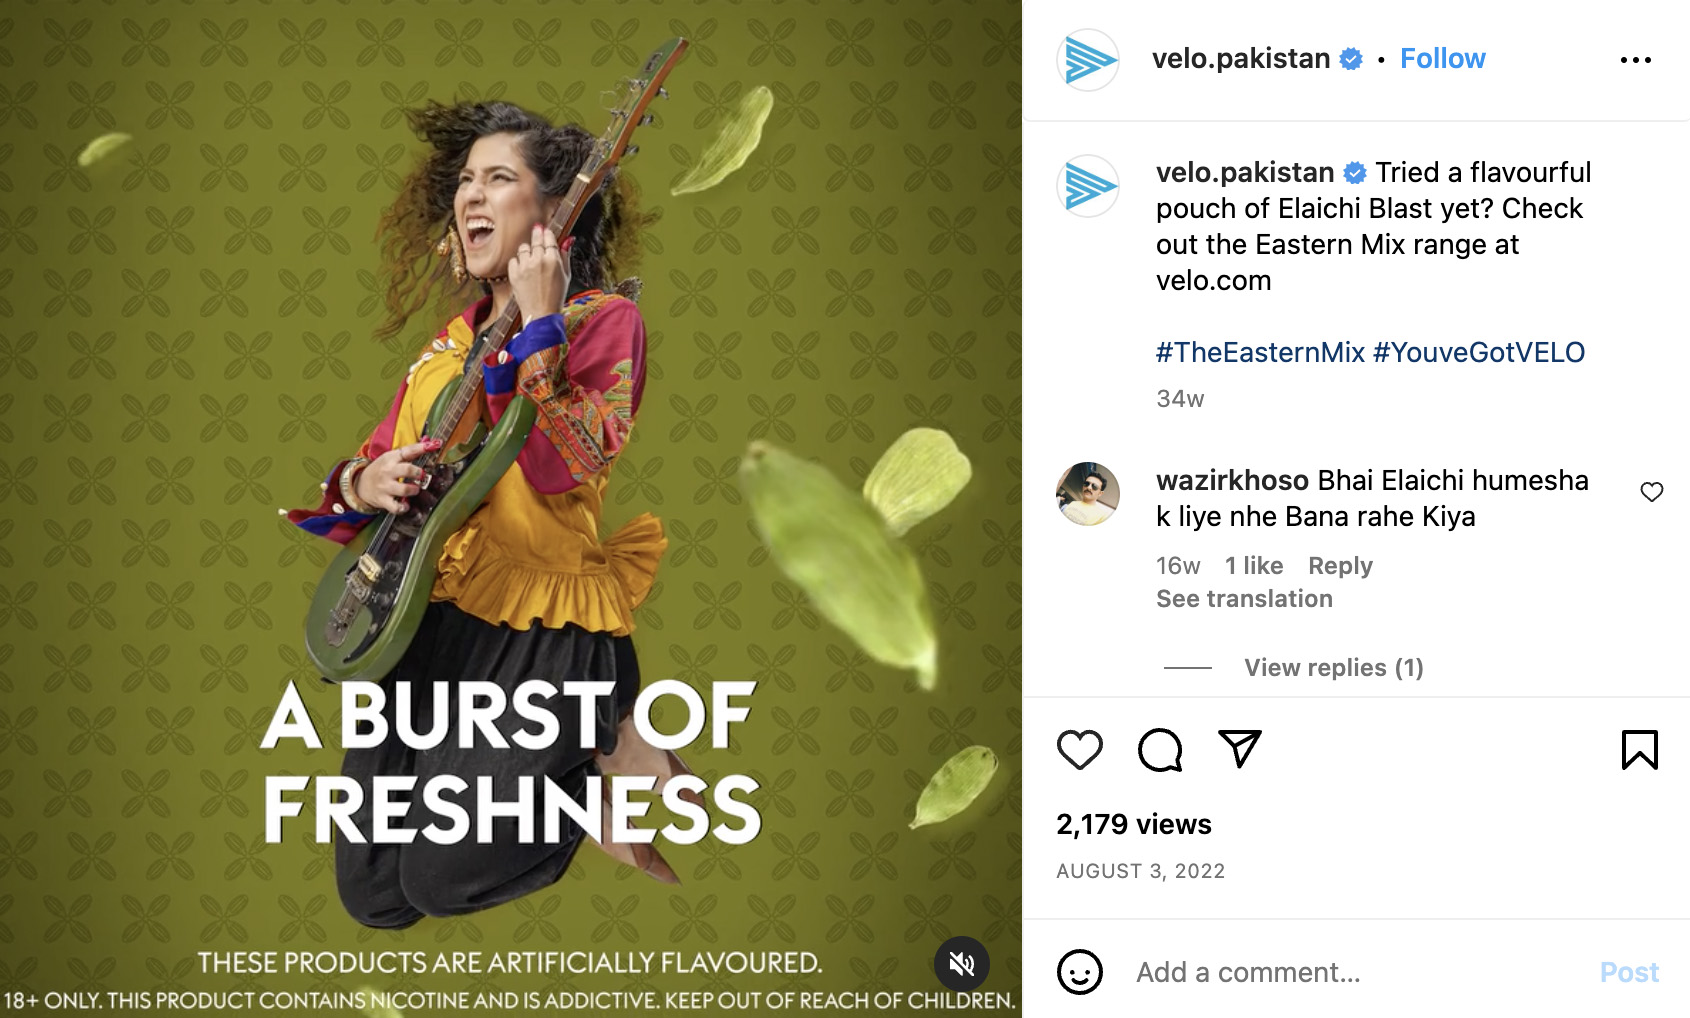Like wazirkhoso's comment heart
This screenshot has height=1018, width=1690.
click(1652, 492)
